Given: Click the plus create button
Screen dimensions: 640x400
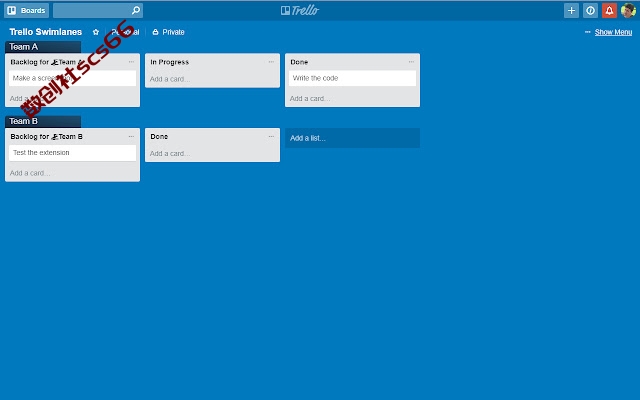Looking at the screenshot, I should pos(571,11).
